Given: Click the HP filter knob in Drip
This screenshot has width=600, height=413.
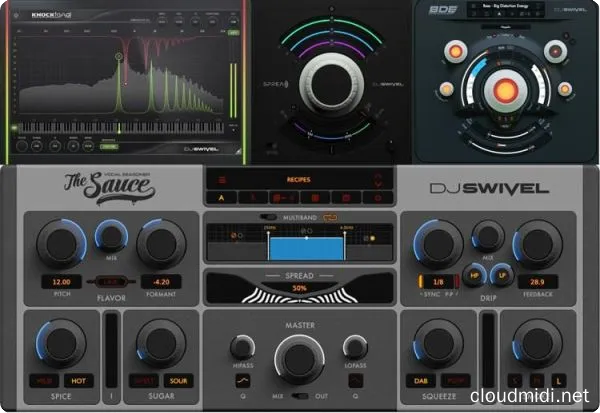Looking at the screenshot, I should tap(474, 275).
